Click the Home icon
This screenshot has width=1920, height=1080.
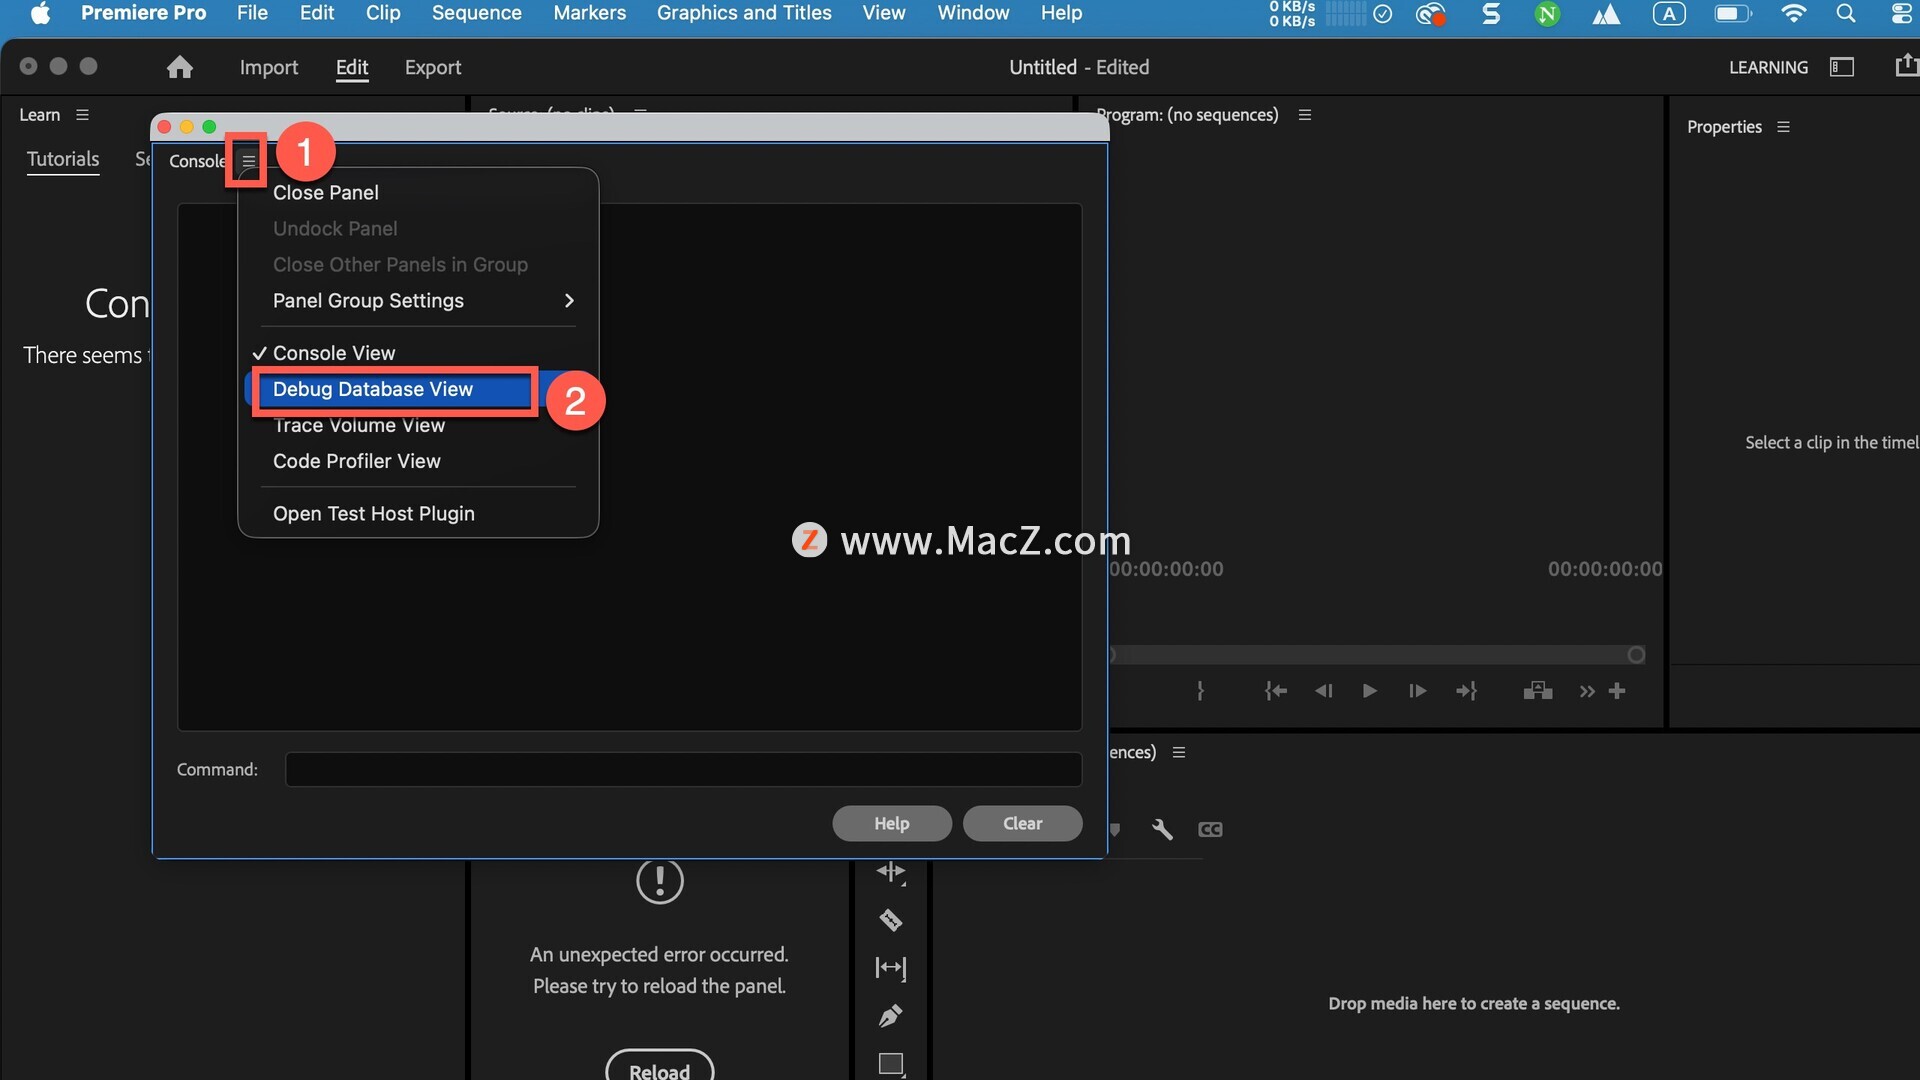click(x=180, y=67)
